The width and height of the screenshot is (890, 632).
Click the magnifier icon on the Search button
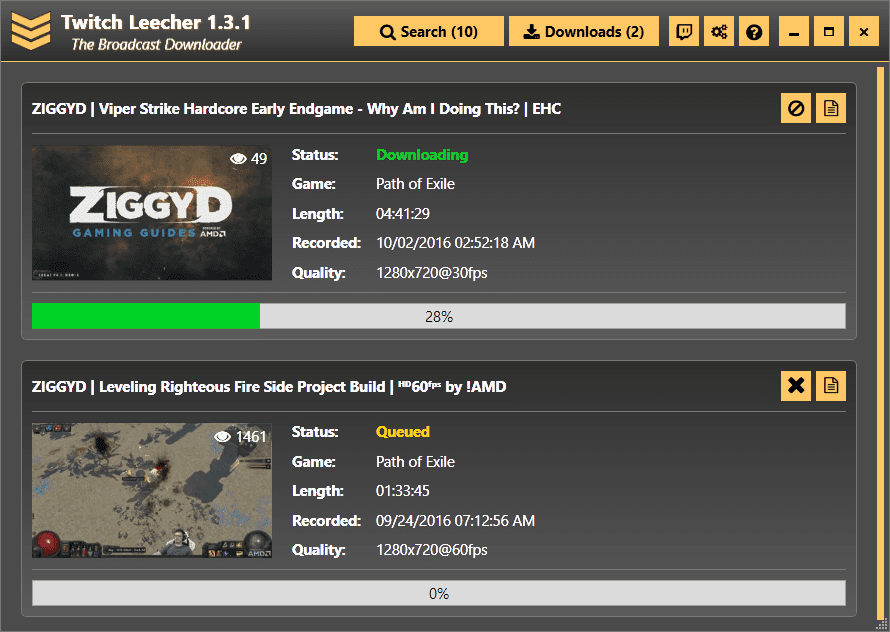click(x=388, y=31)
